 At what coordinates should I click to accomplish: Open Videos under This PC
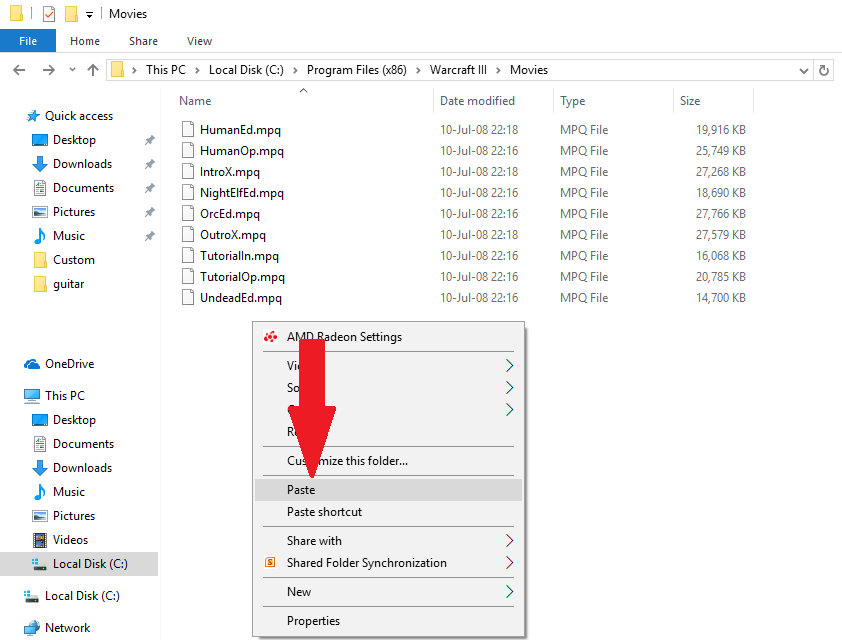(x=70, y=540)
